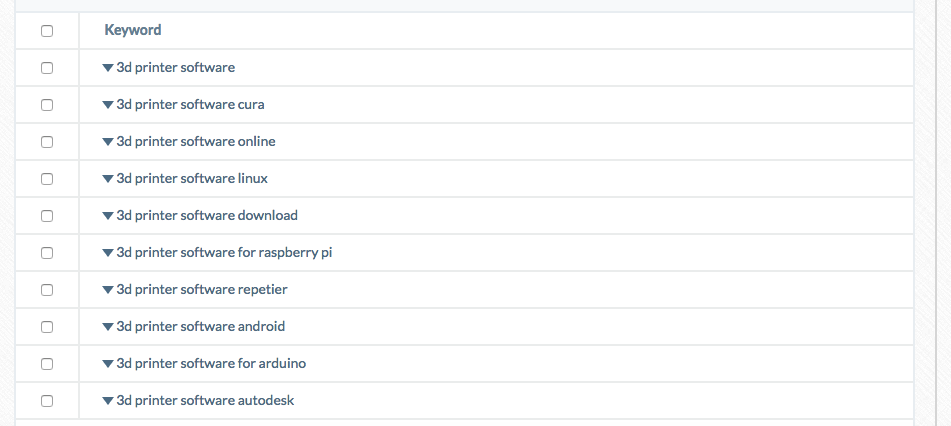Select checkbox for 3d printer software cura
This screenshot has width=951, height=426.
tap(47, 105)
